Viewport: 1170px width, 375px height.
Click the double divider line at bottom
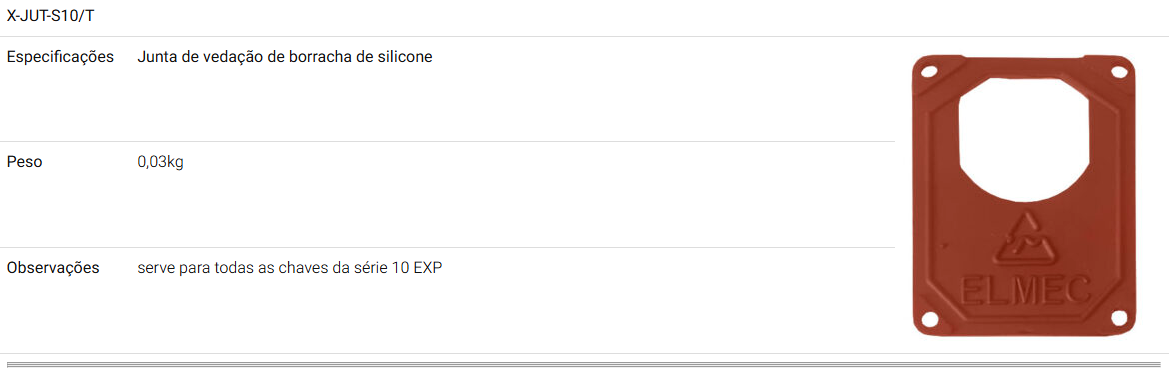tap(585, 365)
